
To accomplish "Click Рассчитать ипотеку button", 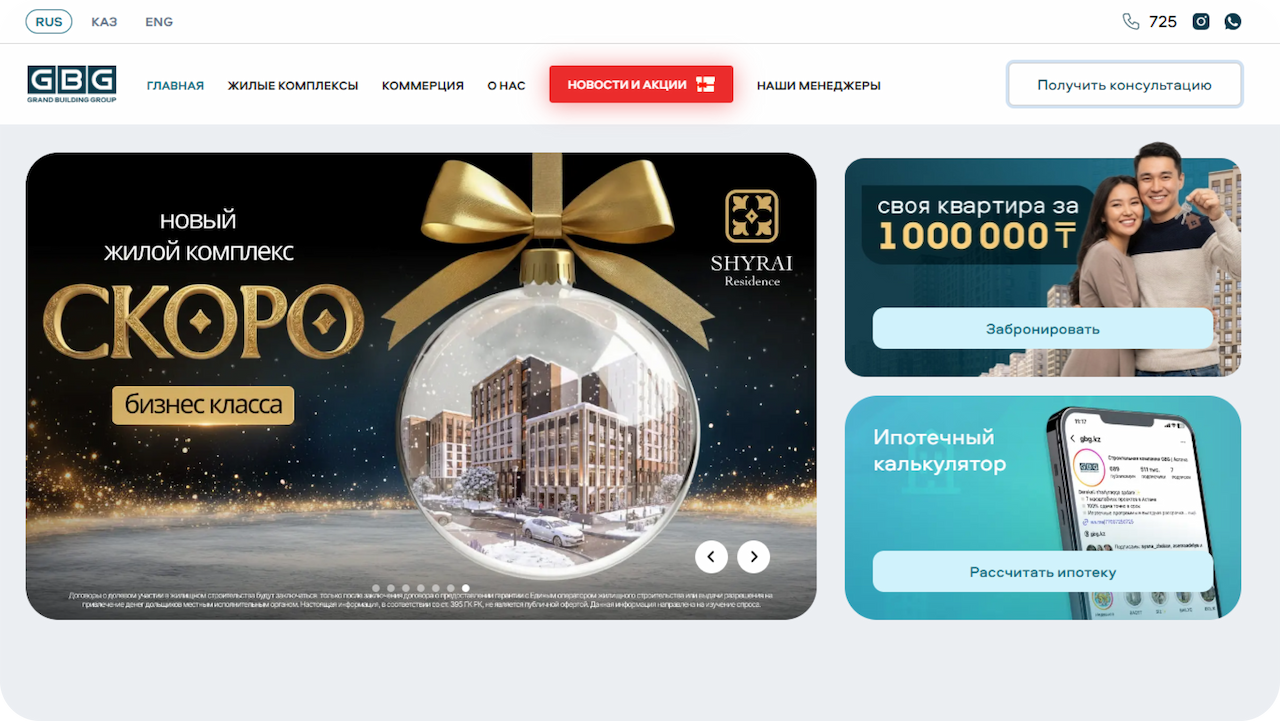I will click(x=1043, y=572).
